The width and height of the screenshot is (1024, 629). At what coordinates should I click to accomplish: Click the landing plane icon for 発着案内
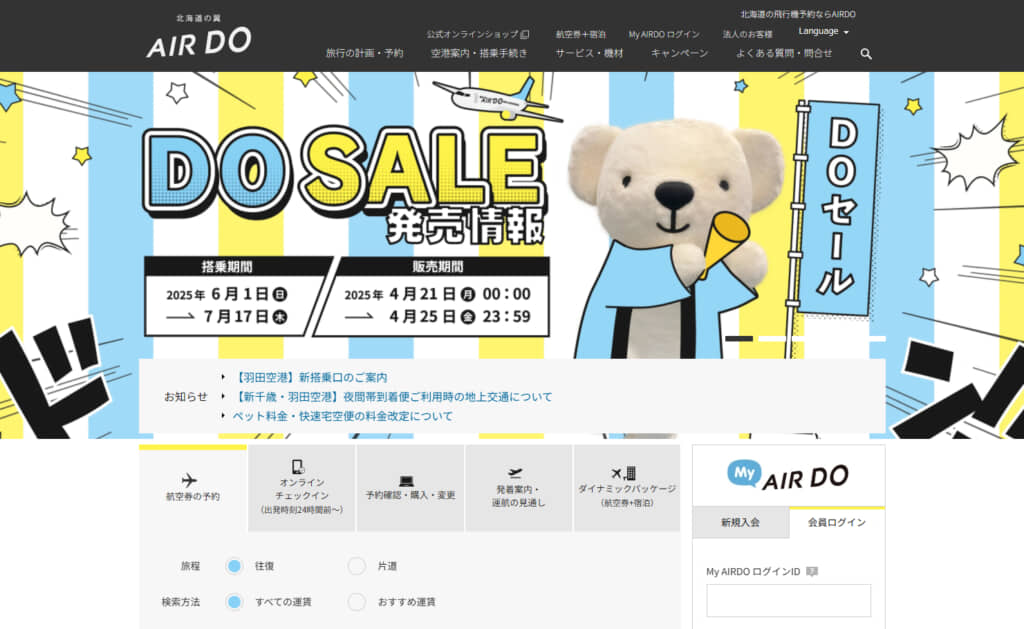pyautogui.click(x=515, y=473)
